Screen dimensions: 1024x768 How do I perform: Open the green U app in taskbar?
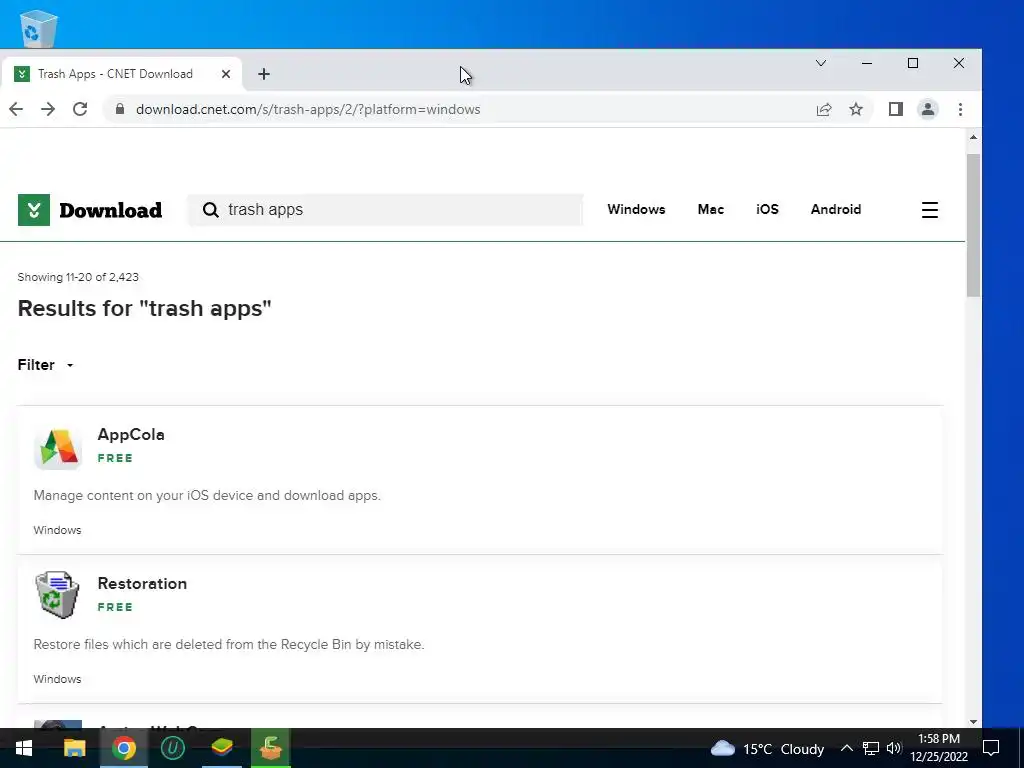(x=172, y=748)
